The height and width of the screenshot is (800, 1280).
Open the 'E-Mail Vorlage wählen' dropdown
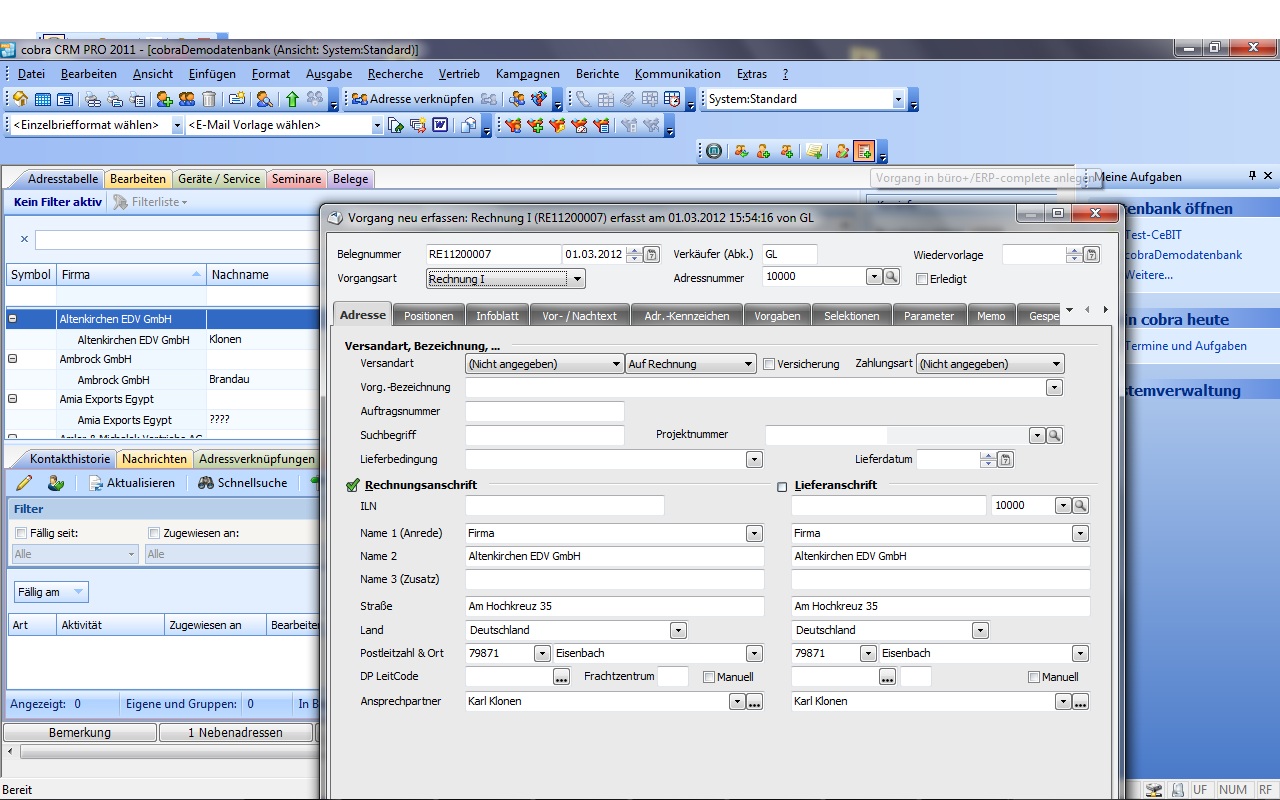(377, 126)
